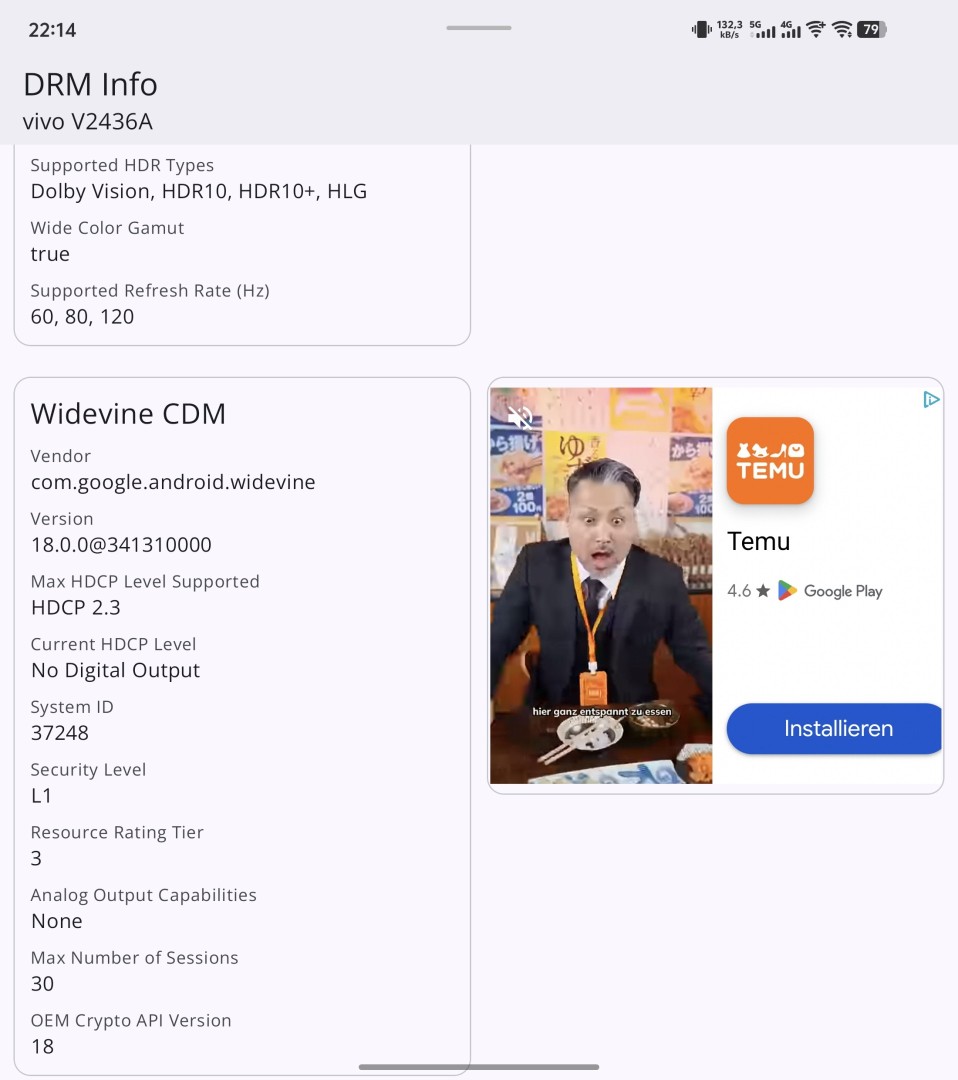Select the Widevine CDM card heading

pyautogui.click(x=128, y=413)
